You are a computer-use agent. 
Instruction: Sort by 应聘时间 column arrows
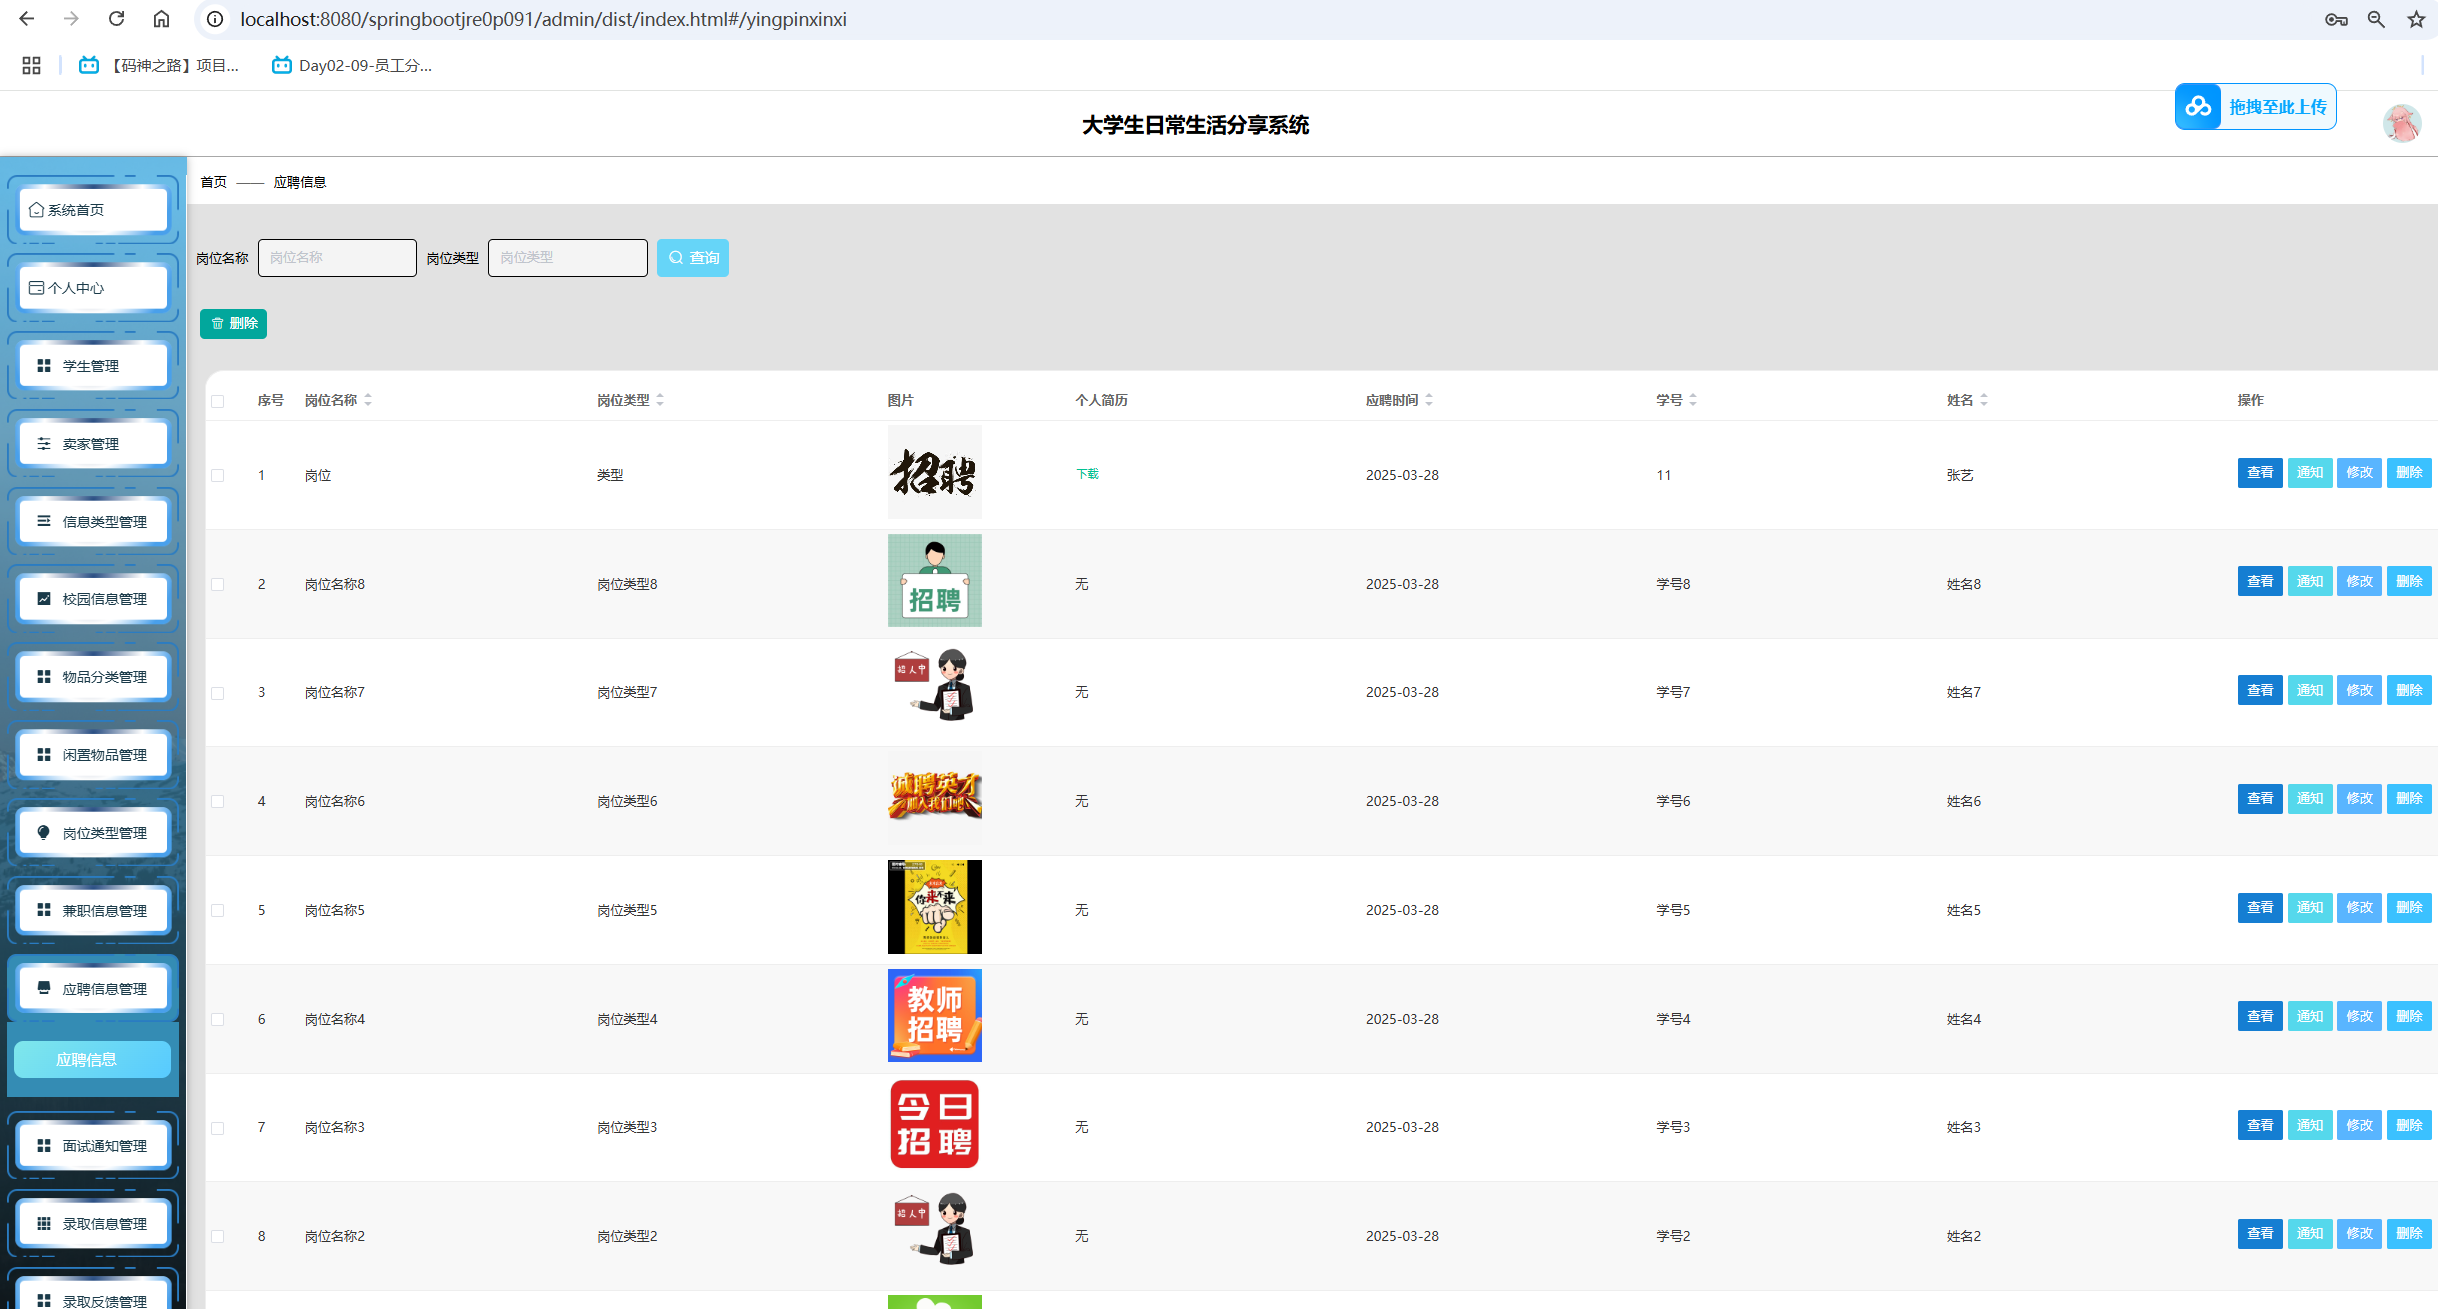pyautogui.click(x=1429, y=400)
